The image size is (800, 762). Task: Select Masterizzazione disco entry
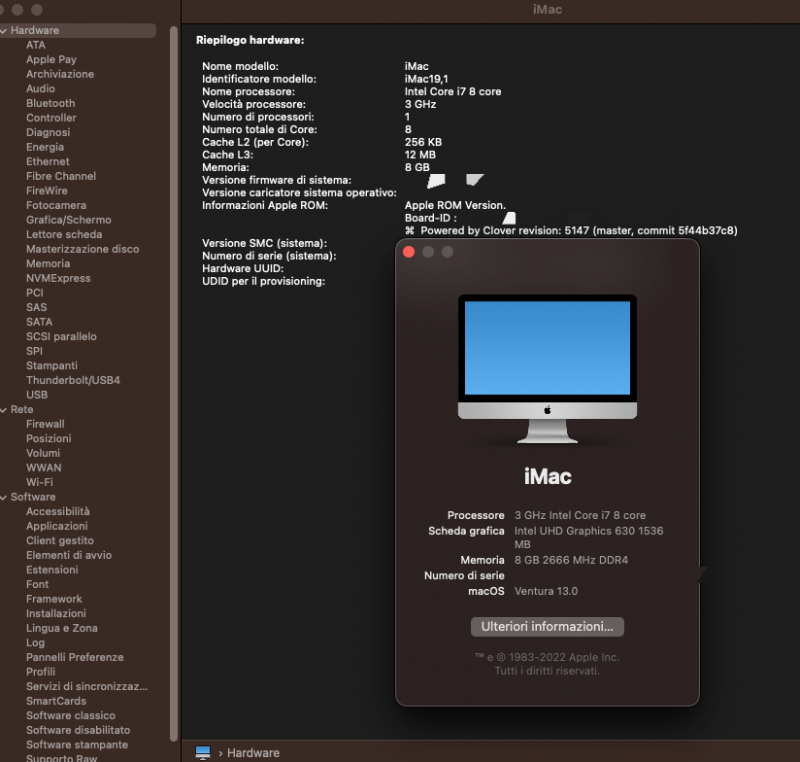pyautogui.click(x=82, y=249)
